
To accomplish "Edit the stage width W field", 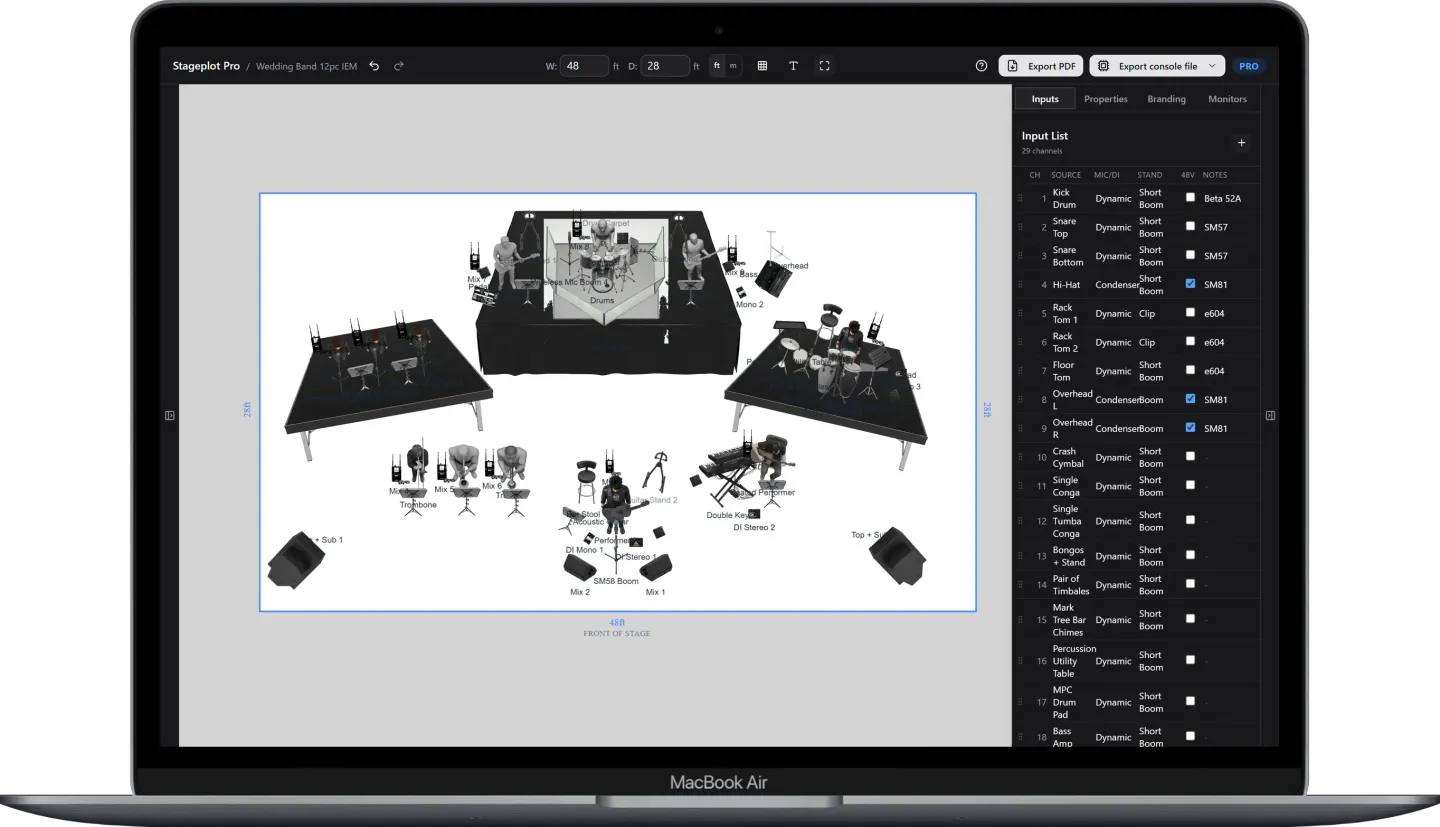I will tap(584, 66).
